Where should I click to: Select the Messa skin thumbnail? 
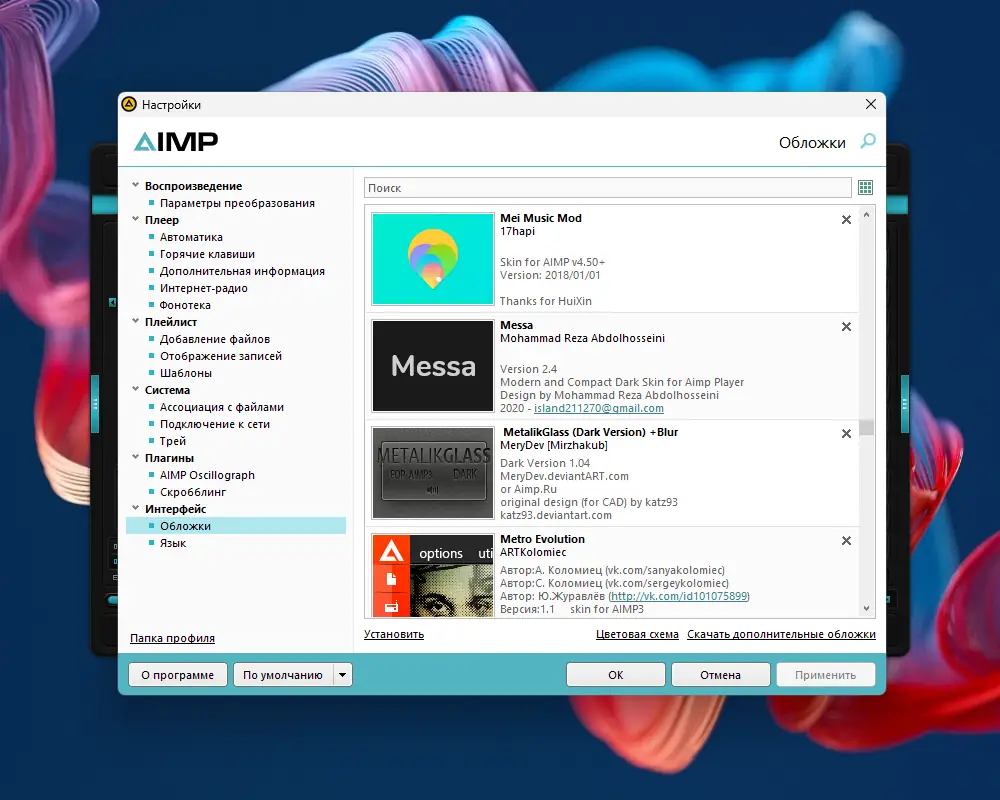(x=433, y=366)
